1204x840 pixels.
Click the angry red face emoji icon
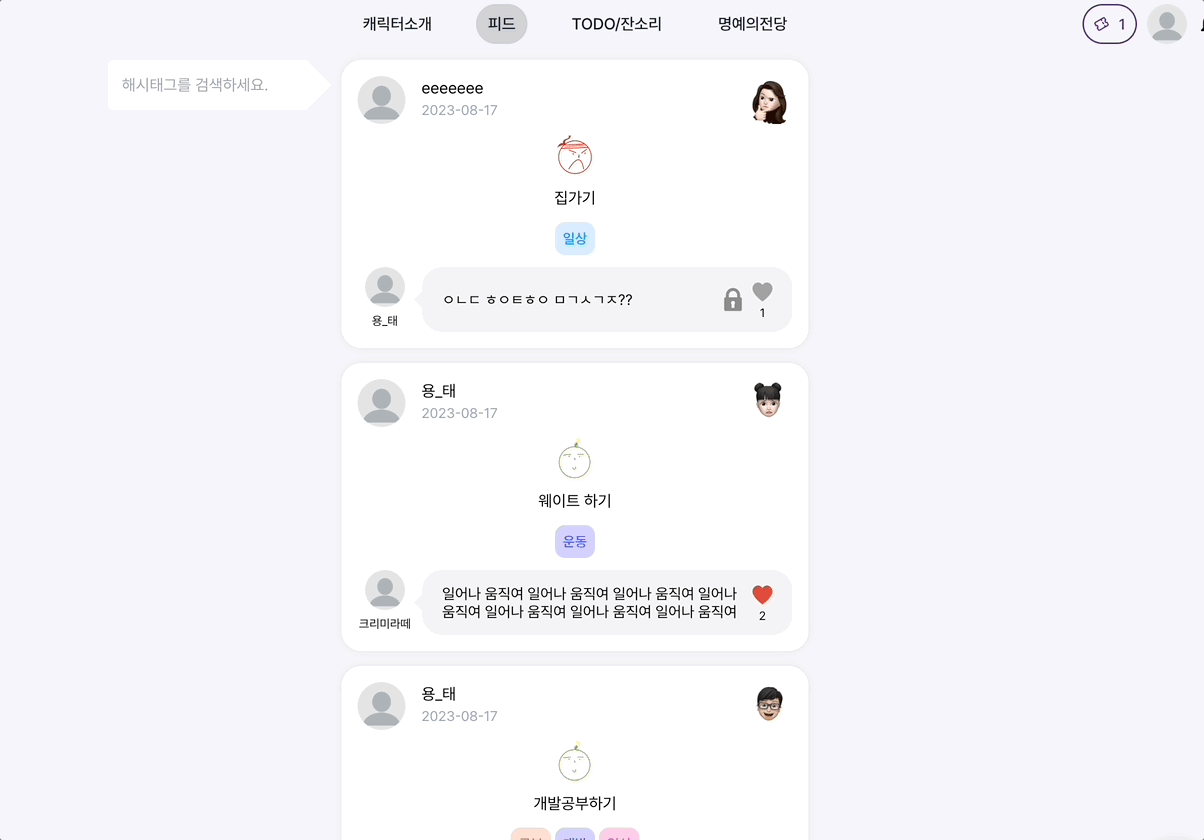pyautogui.click(x=575, y=155)
